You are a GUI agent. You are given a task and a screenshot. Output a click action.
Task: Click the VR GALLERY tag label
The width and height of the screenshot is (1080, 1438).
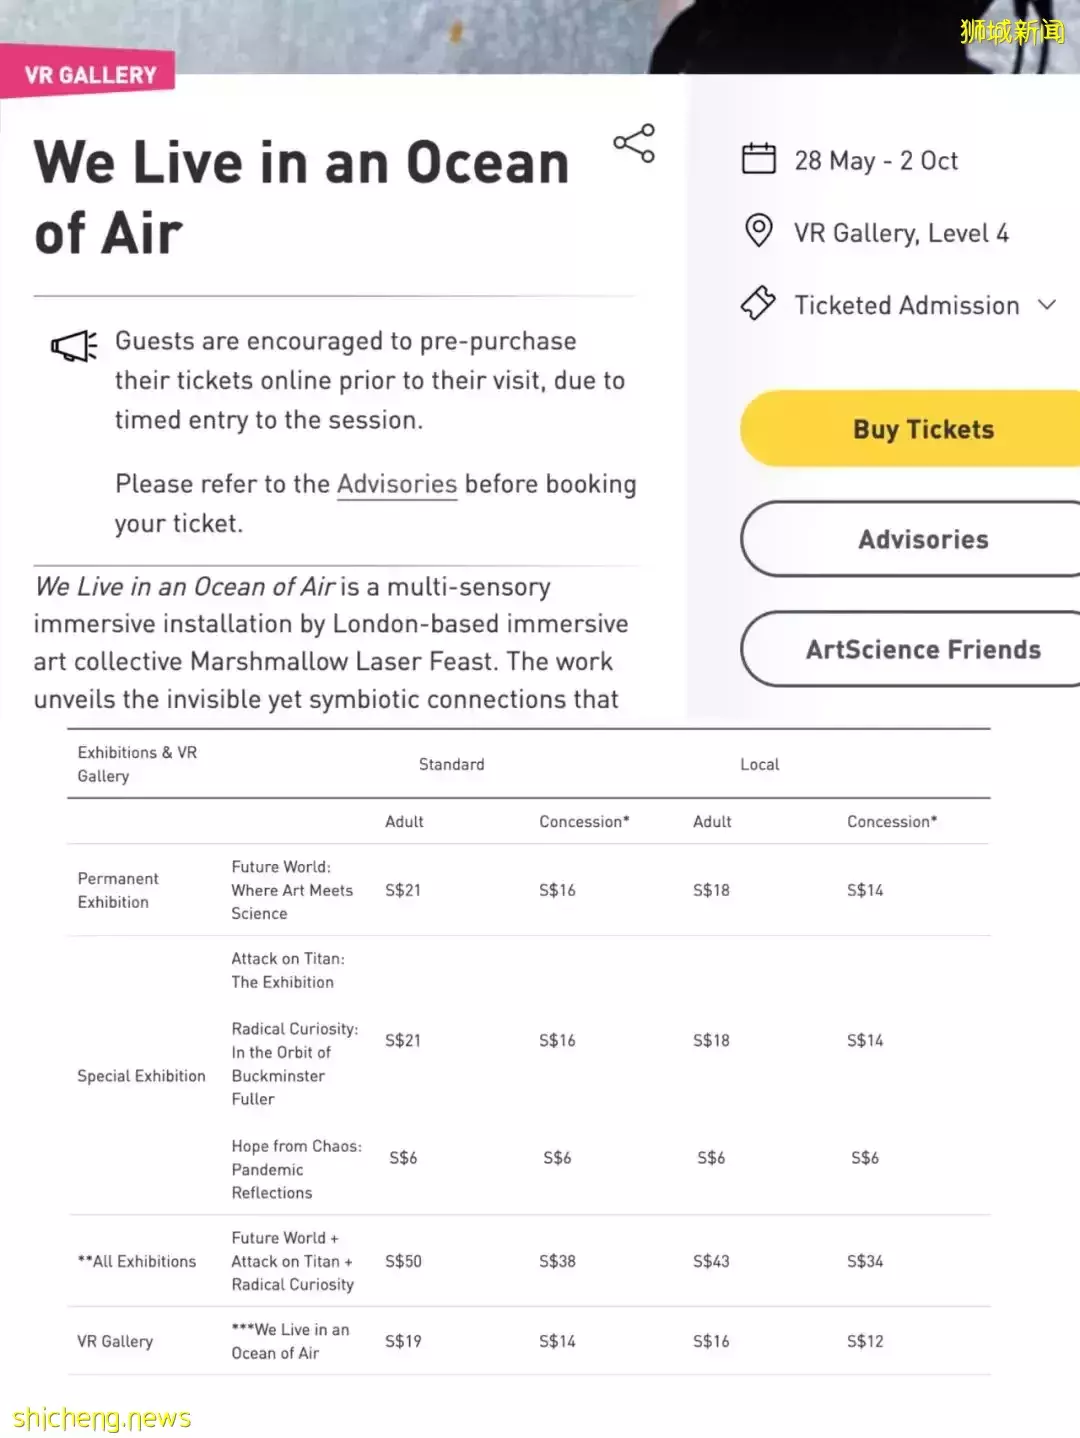point(90,75)
